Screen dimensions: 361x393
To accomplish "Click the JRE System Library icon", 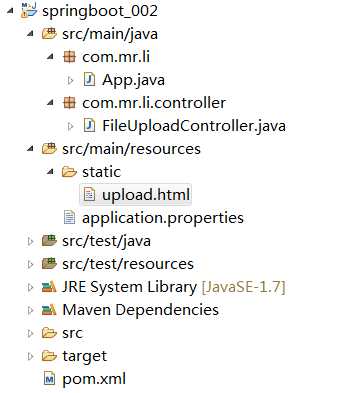I will [x=49, y=287].
